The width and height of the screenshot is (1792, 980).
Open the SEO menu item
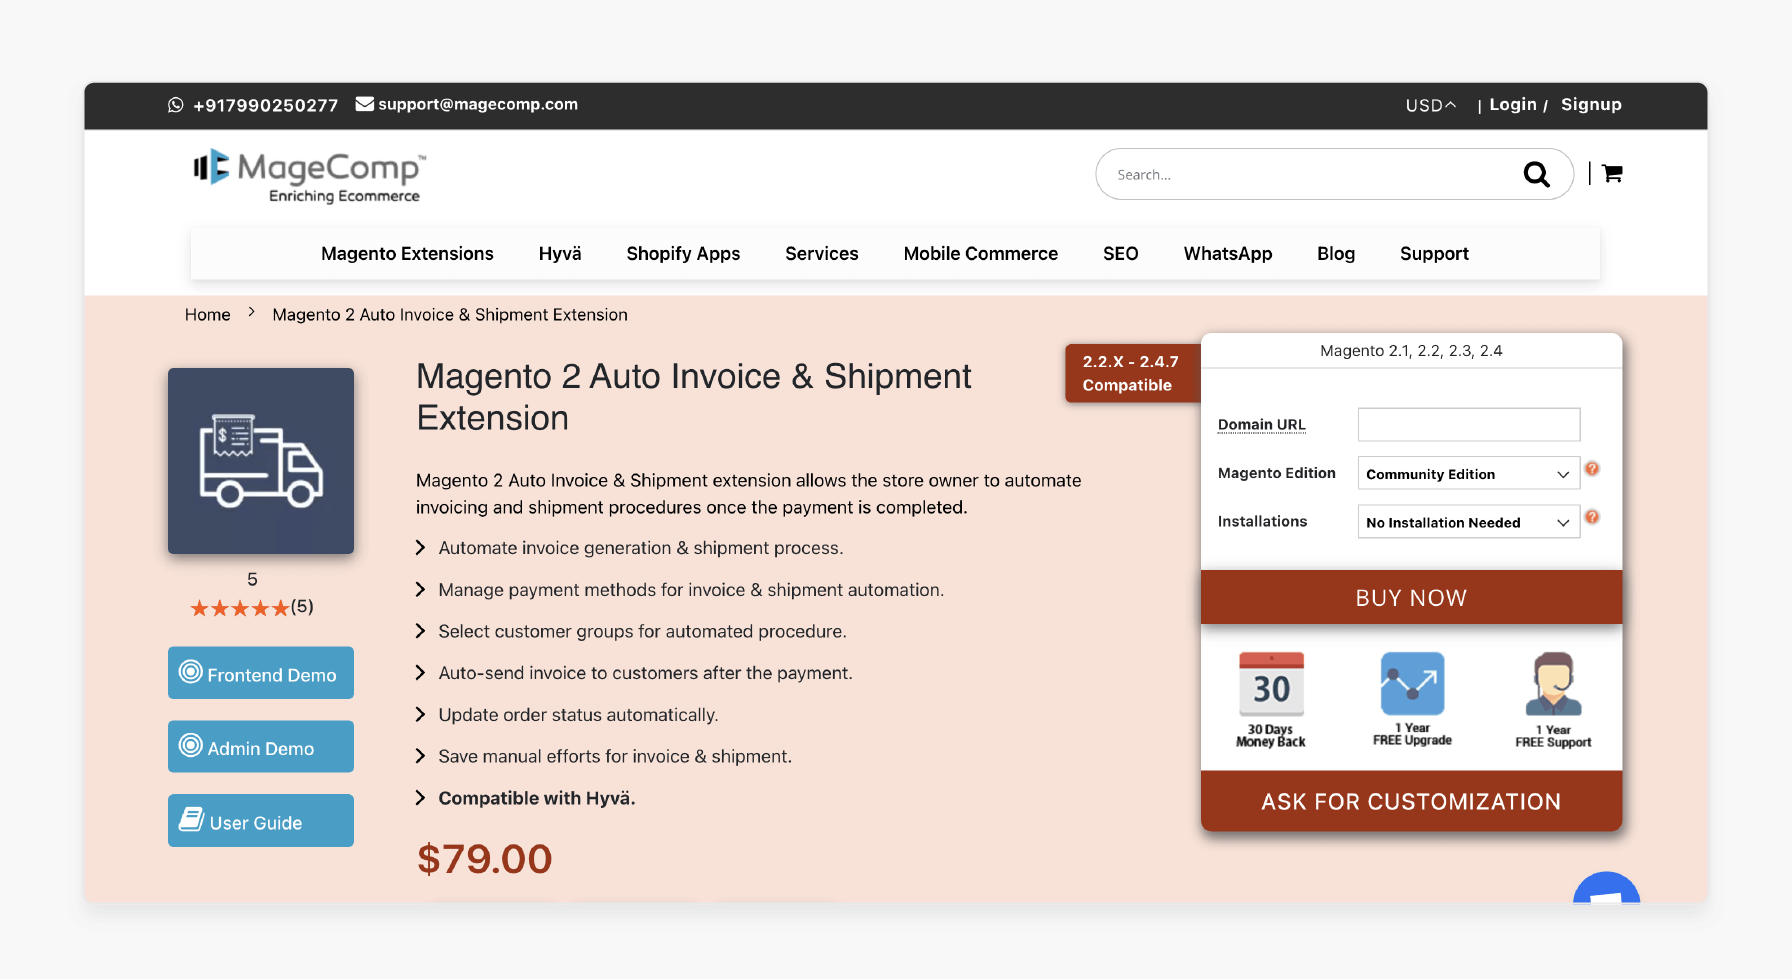[1121, 254]
